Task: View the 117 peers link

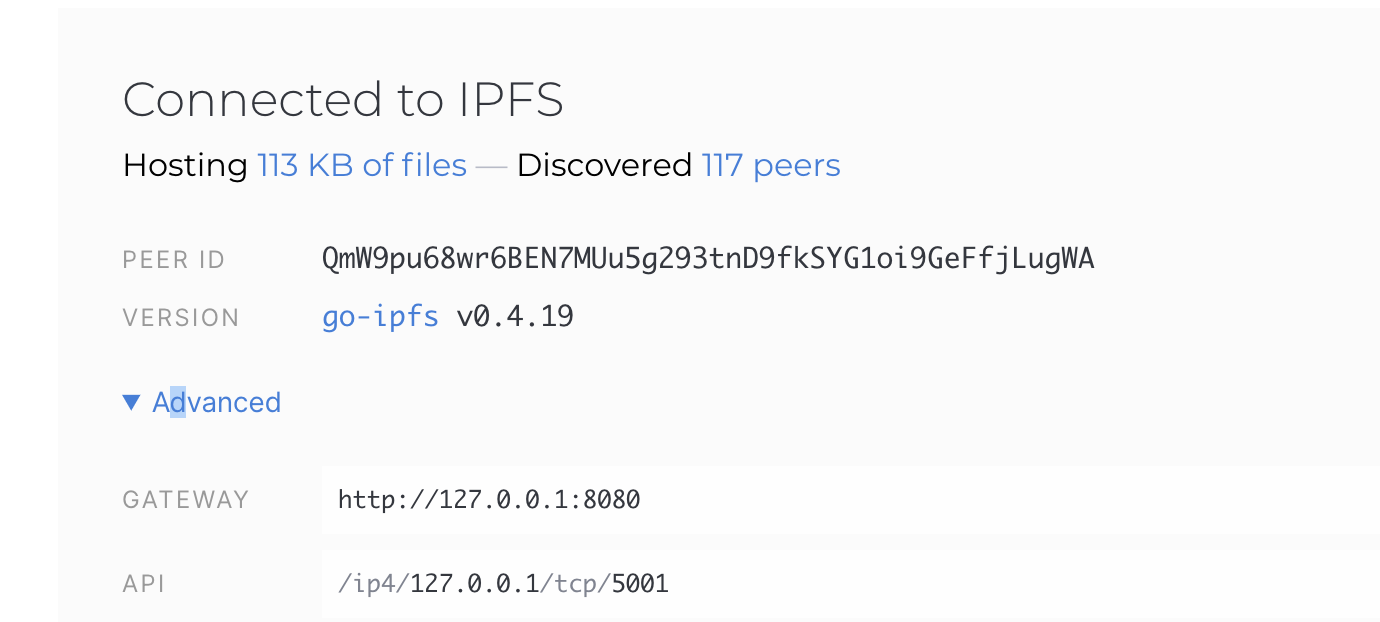Action: coord(771,164)
